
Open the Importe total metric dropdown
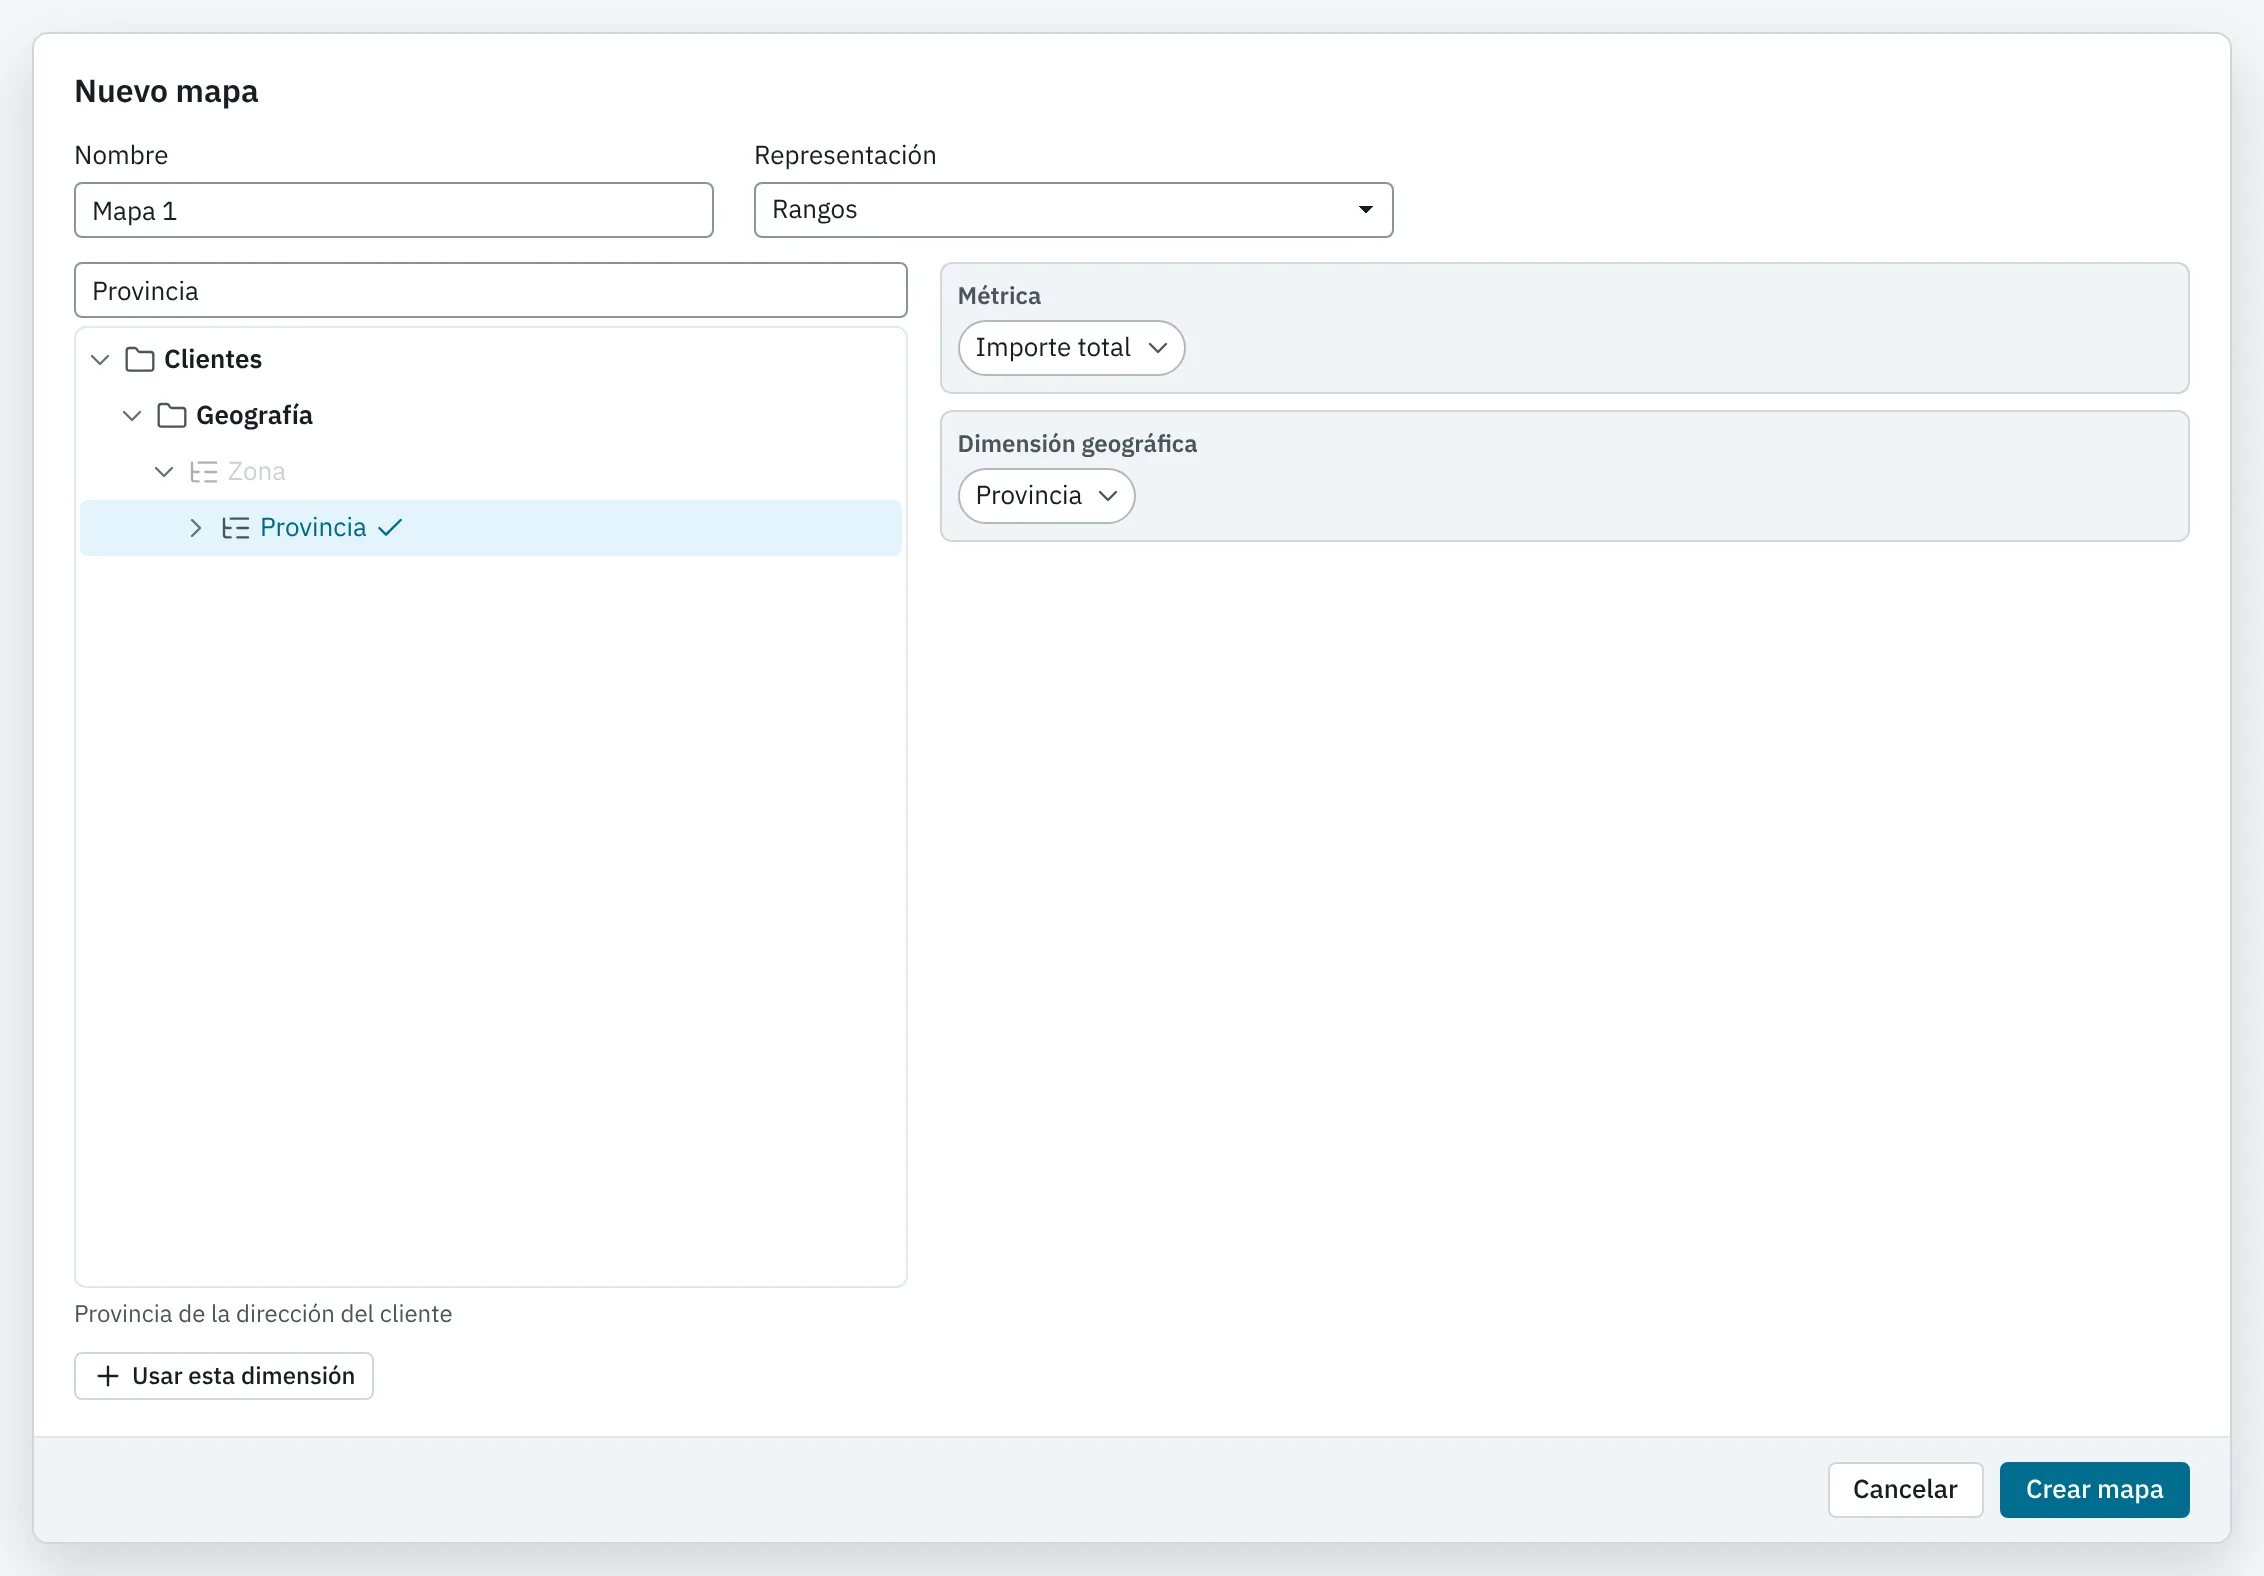(1072, 348)
